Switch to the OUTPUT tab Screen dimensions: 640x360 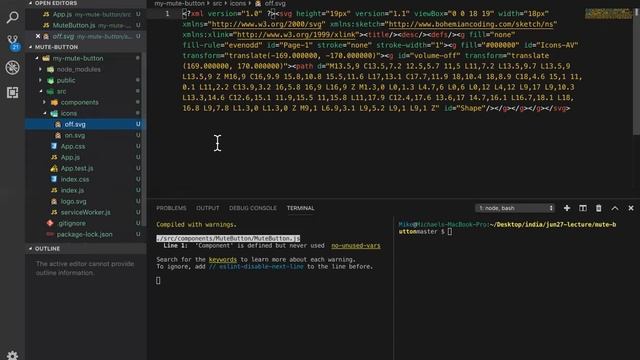(207, 208)
